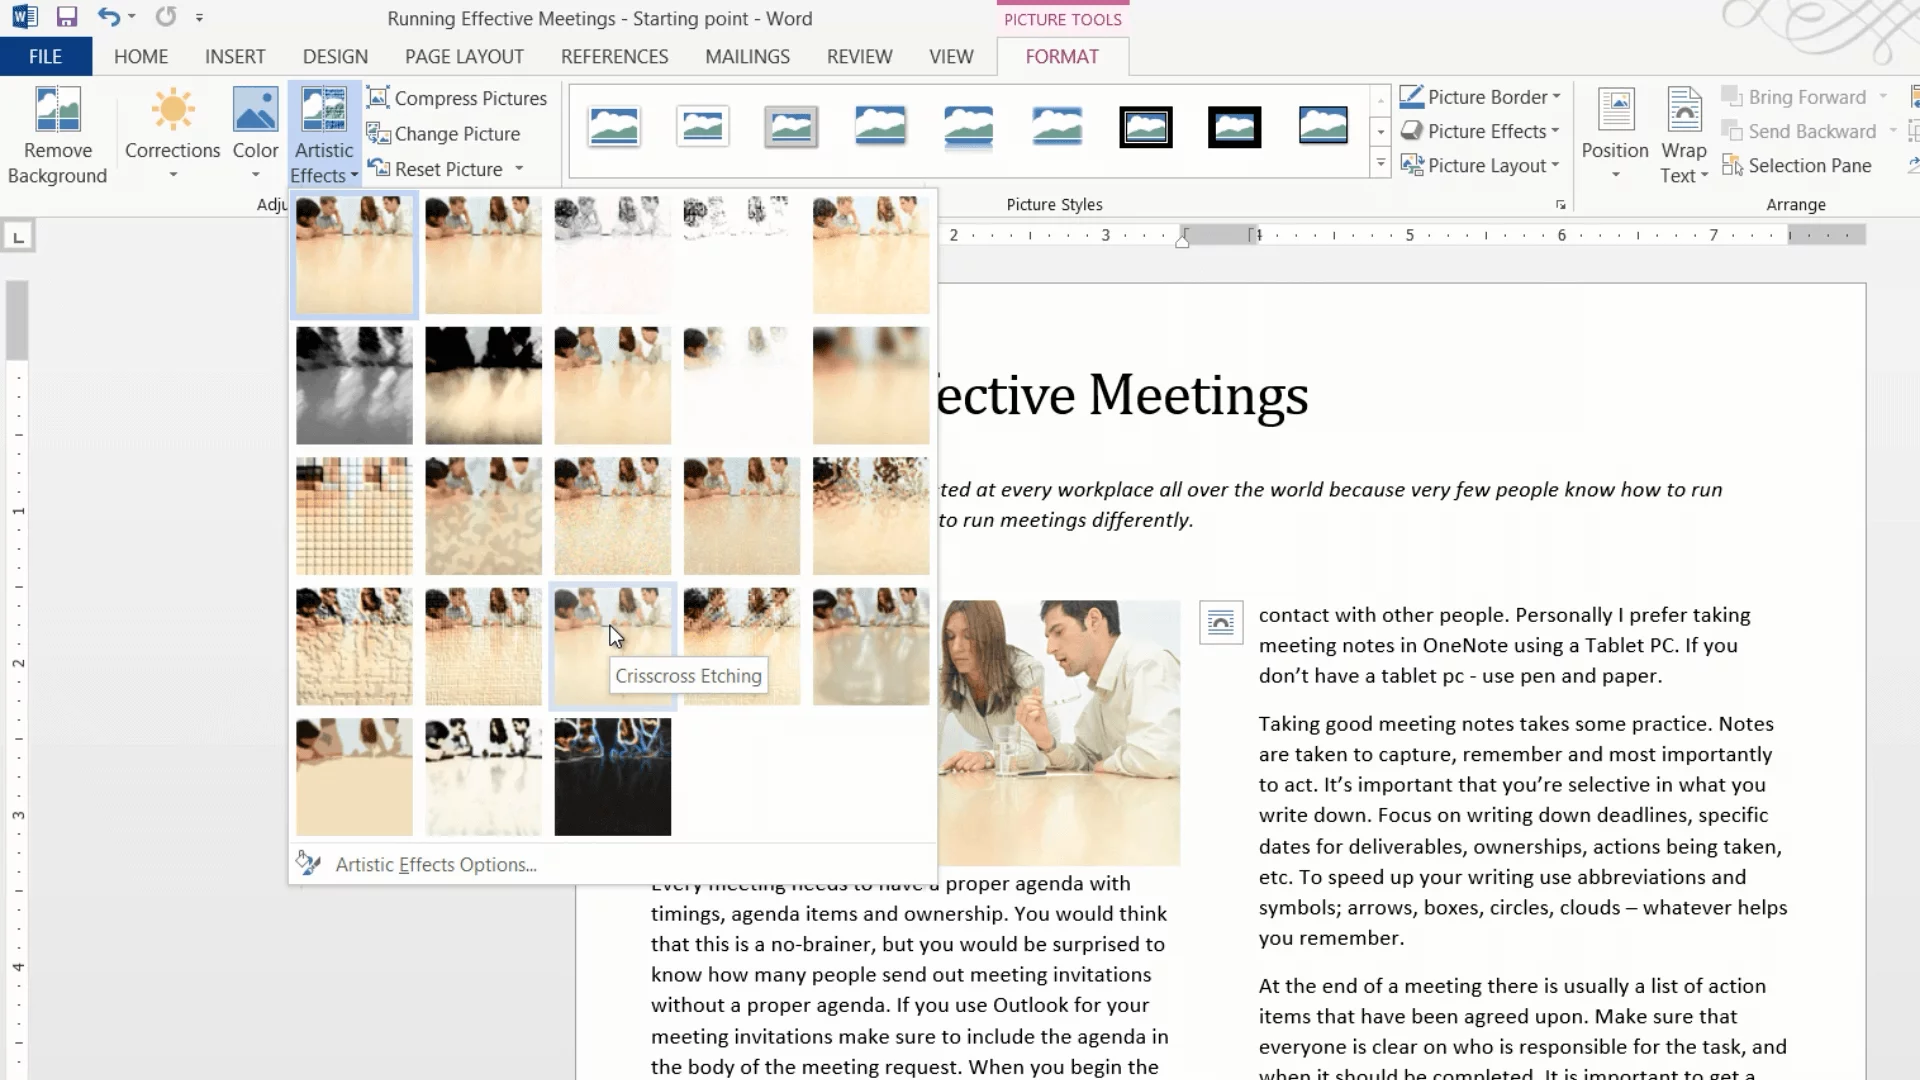
Task: Click the Save icon in title bar
Action: (67, 17)
